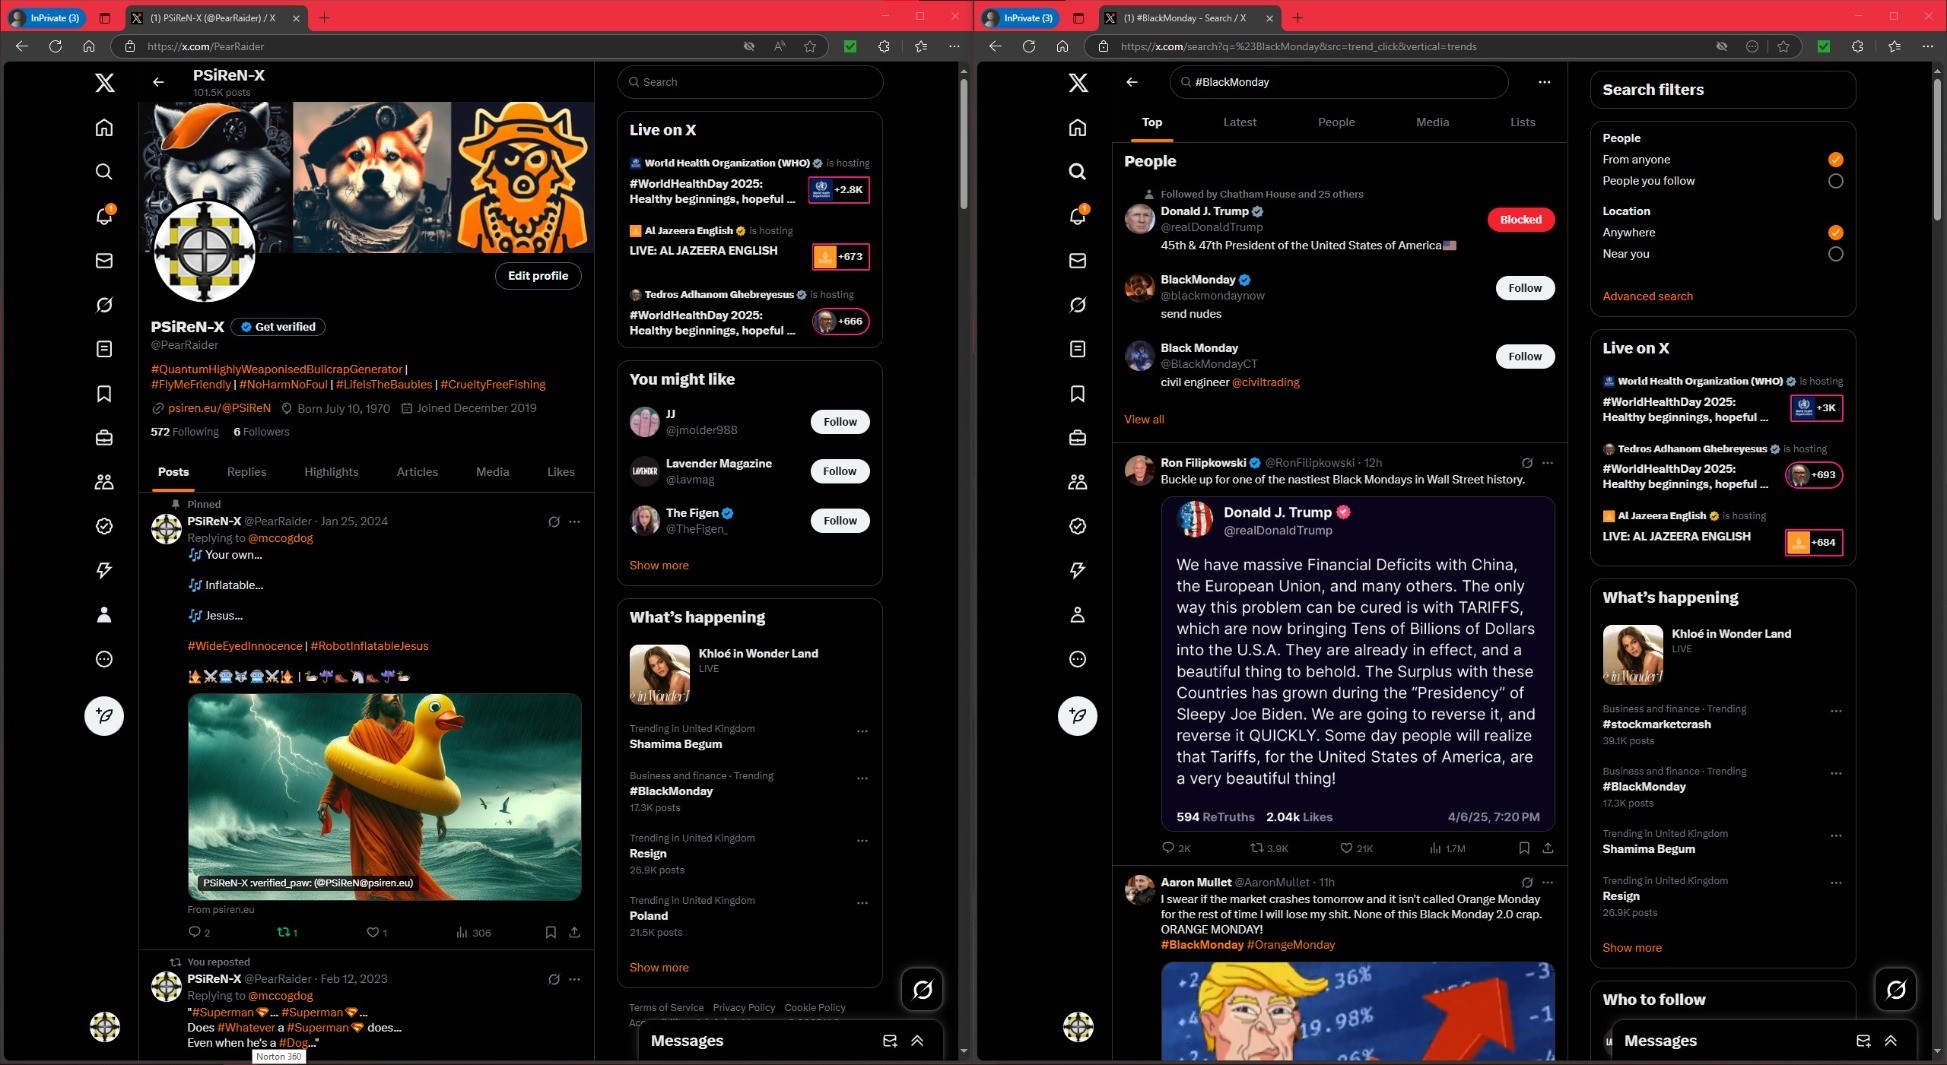Open Lists icon in right window's sidebar
1947x1065 pixels.
pyautogui.click(x=1078, y=349)
